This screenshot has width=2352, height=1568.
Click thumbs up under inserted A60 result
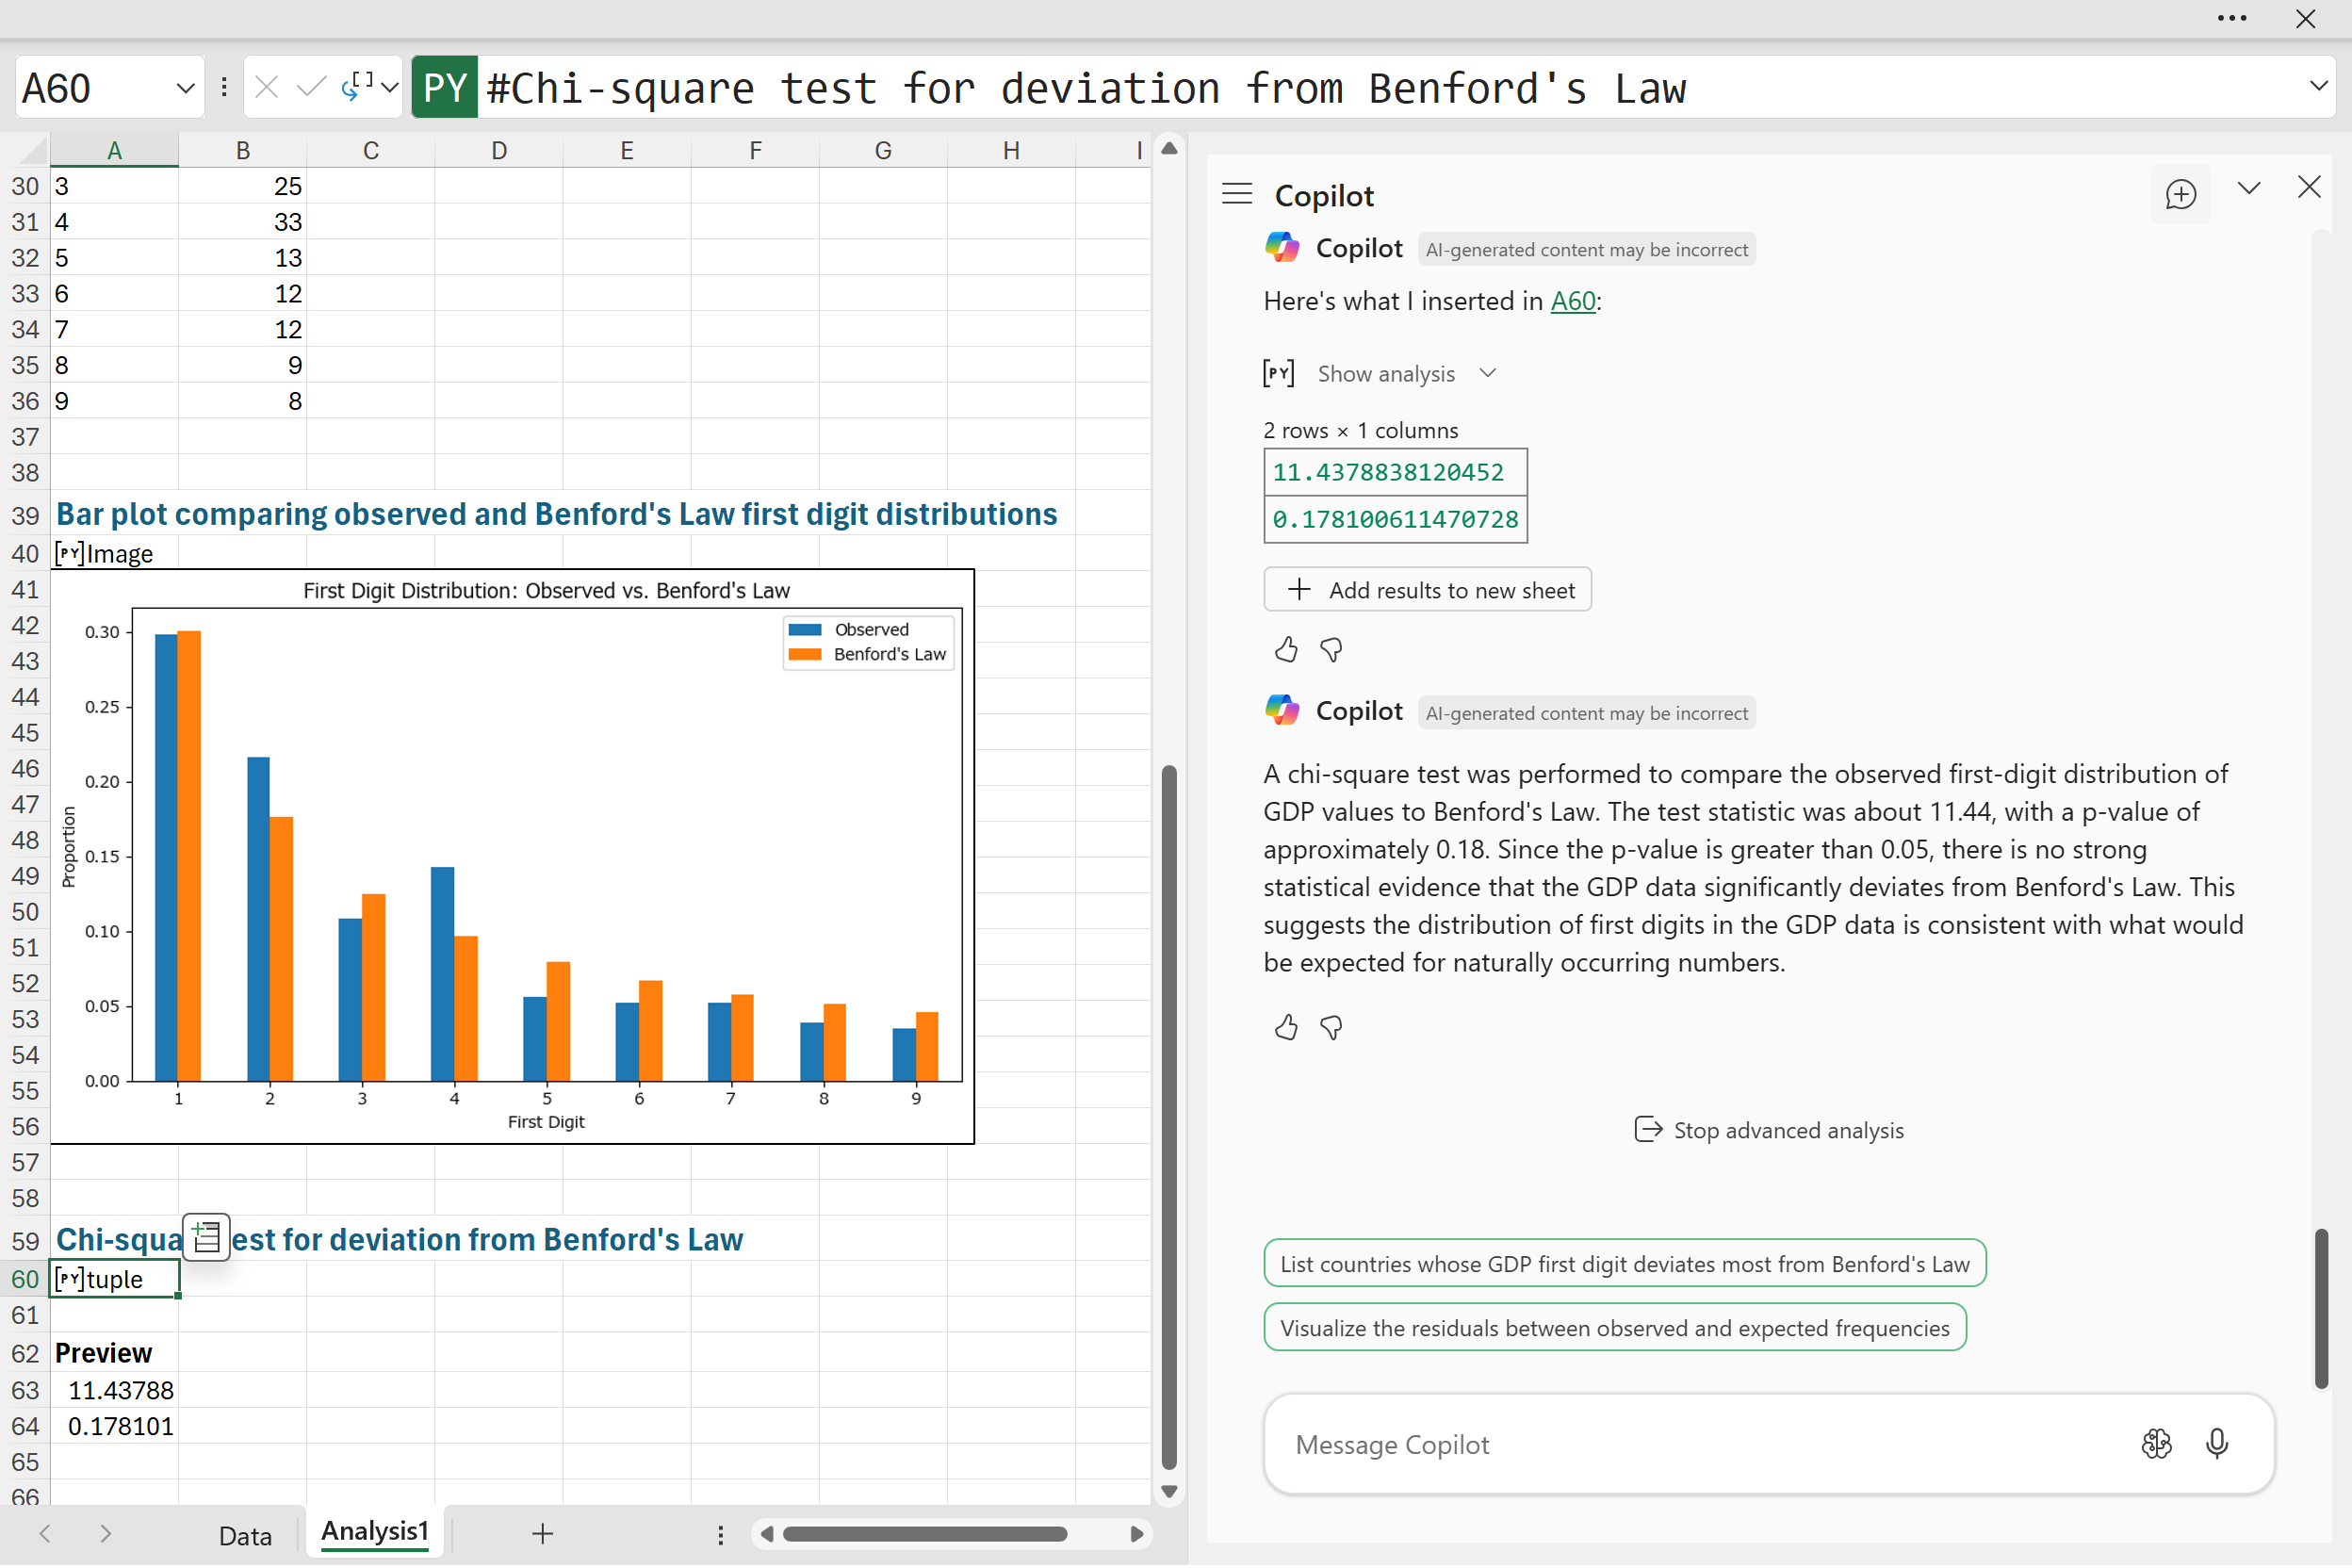(x=1286, y=650)
